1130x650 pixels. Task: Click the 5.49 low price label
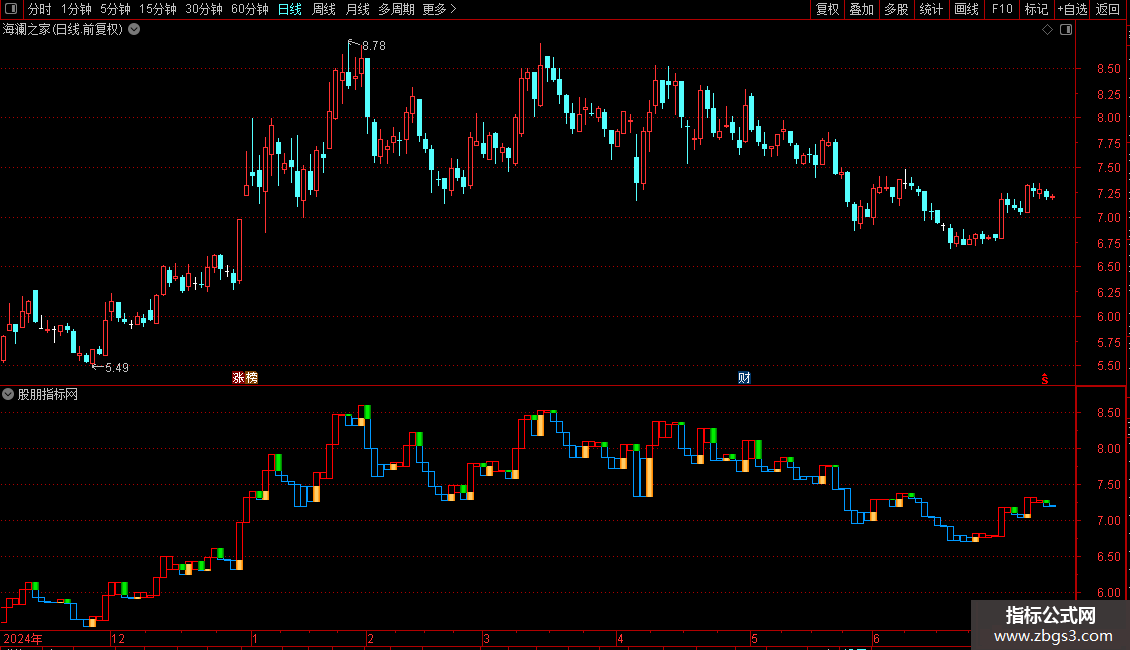coord(117,368)
